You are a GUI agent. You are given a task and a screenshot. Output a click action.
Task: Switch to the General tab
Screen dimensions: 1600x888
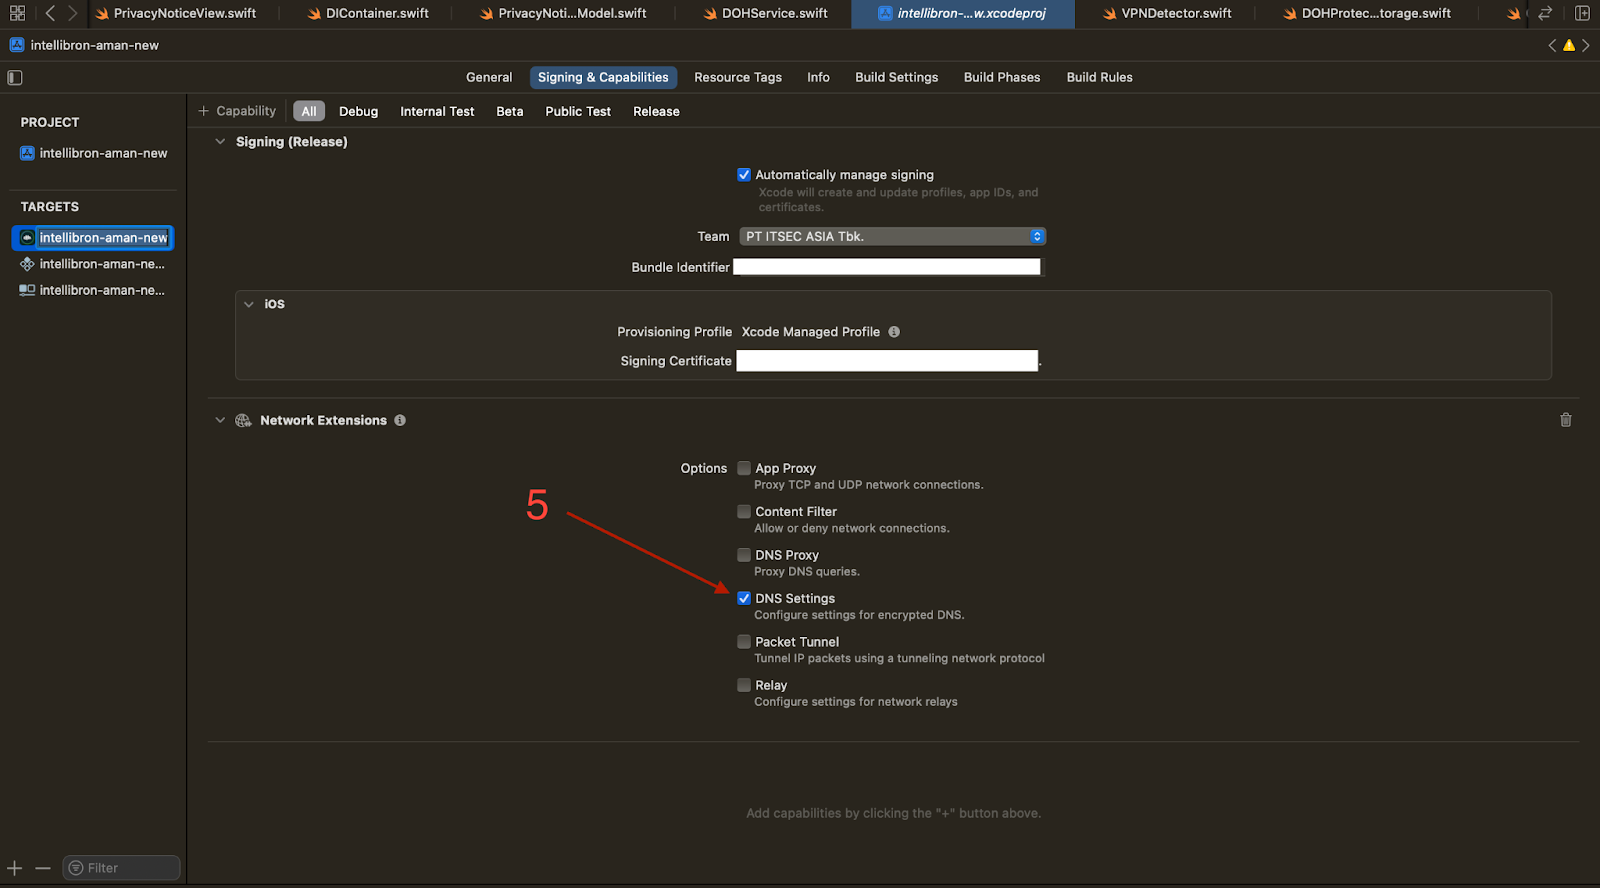pyautogui.click(x=489, y=77)
